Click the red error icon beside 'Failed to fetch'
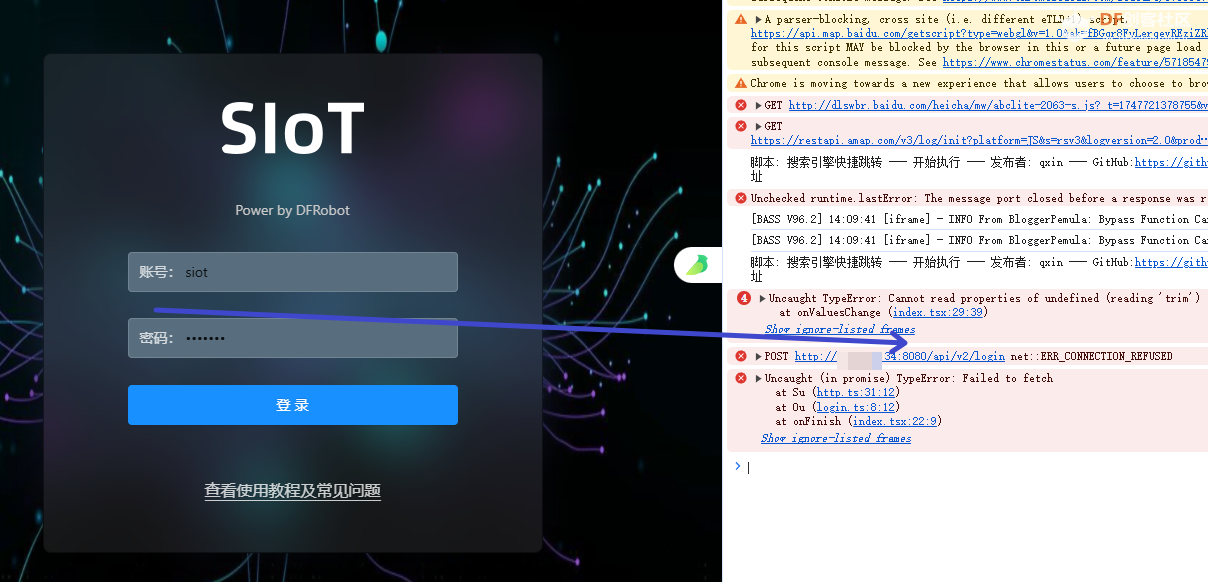Image resolution: width=1208 pixels, height=582 pixels. pos(741,378)
